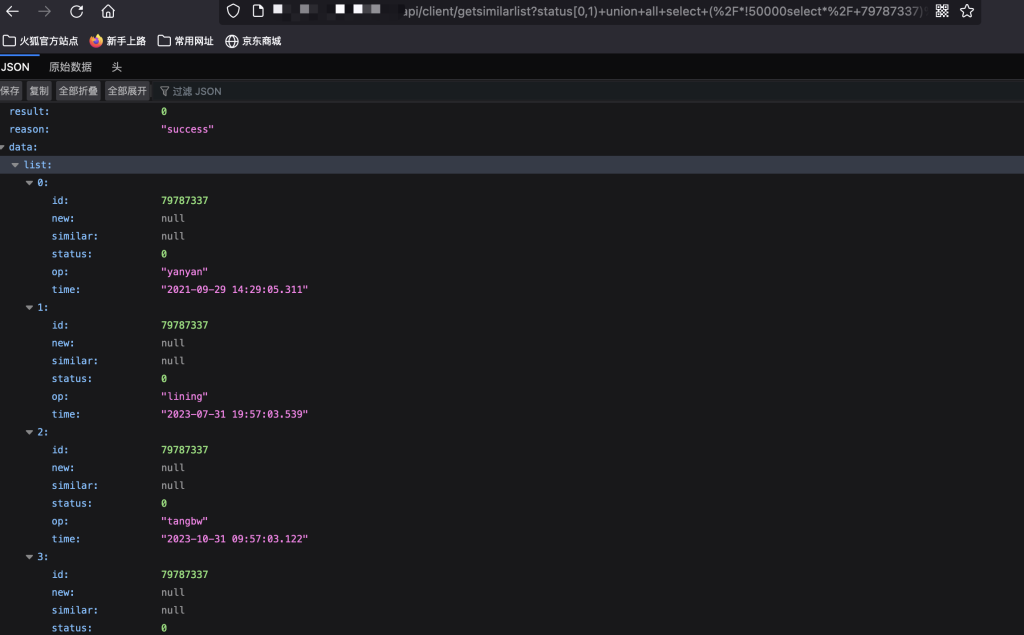Open the 京东商城 bookmark

coord(253,41)
